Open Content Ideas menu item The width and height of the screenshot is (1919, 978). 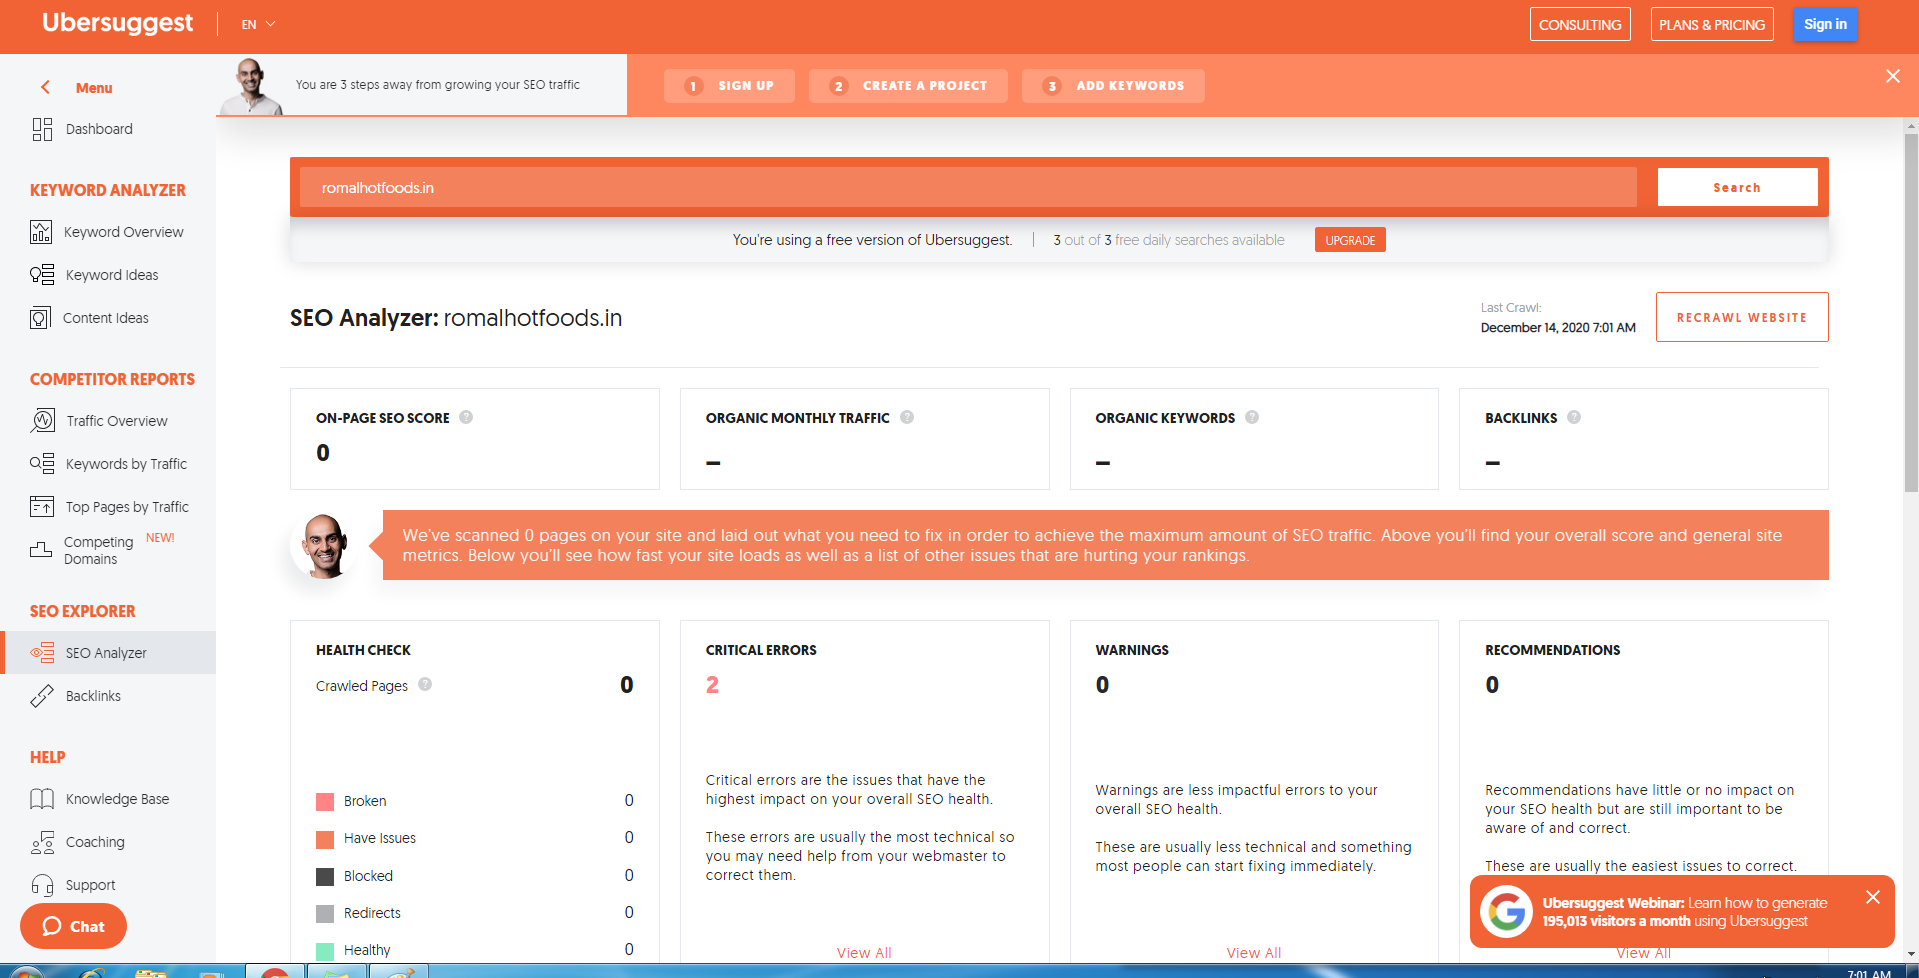[108, 318]
